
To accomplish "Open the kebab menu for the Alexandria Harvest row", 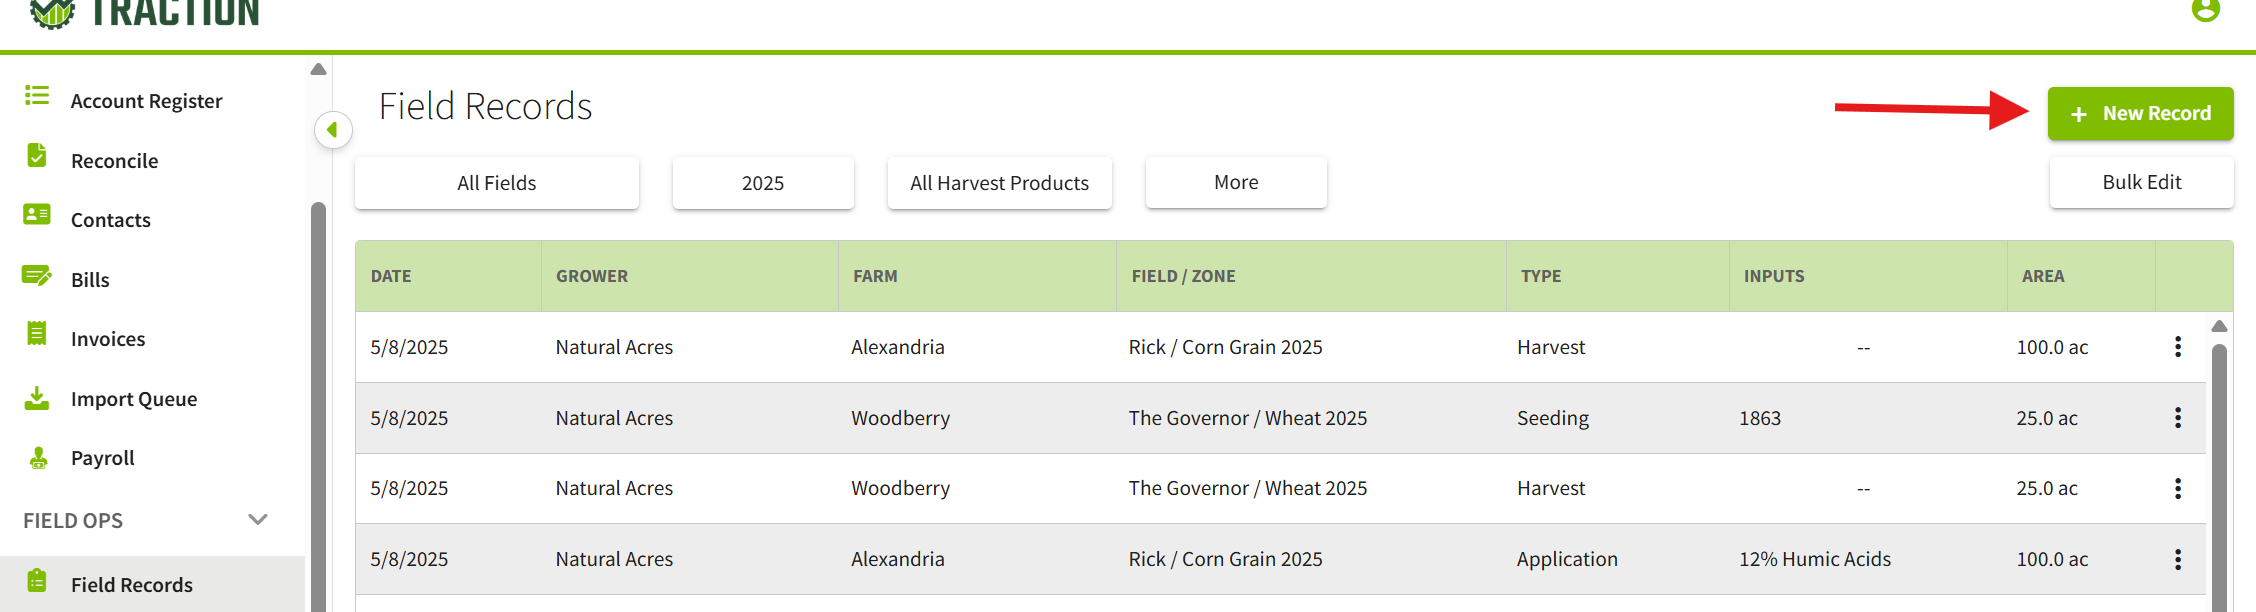I will click(2177, 347).
